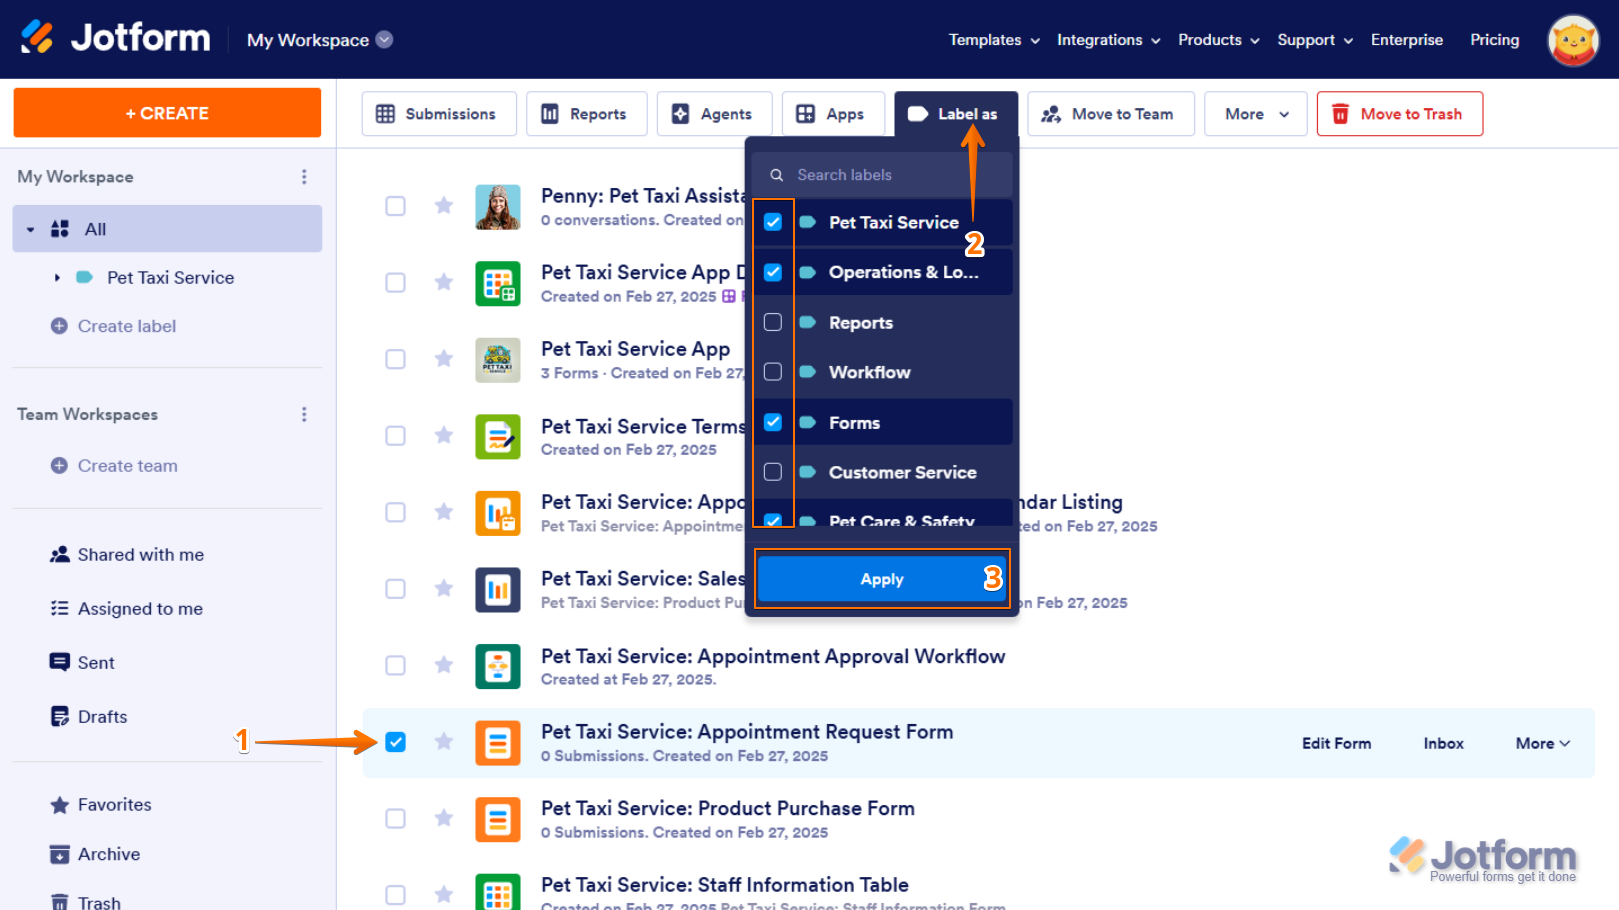Open the Archive folder in sidebar
Image resolution: width=1619 pixels, height=910 pixels.
(108, 854)
